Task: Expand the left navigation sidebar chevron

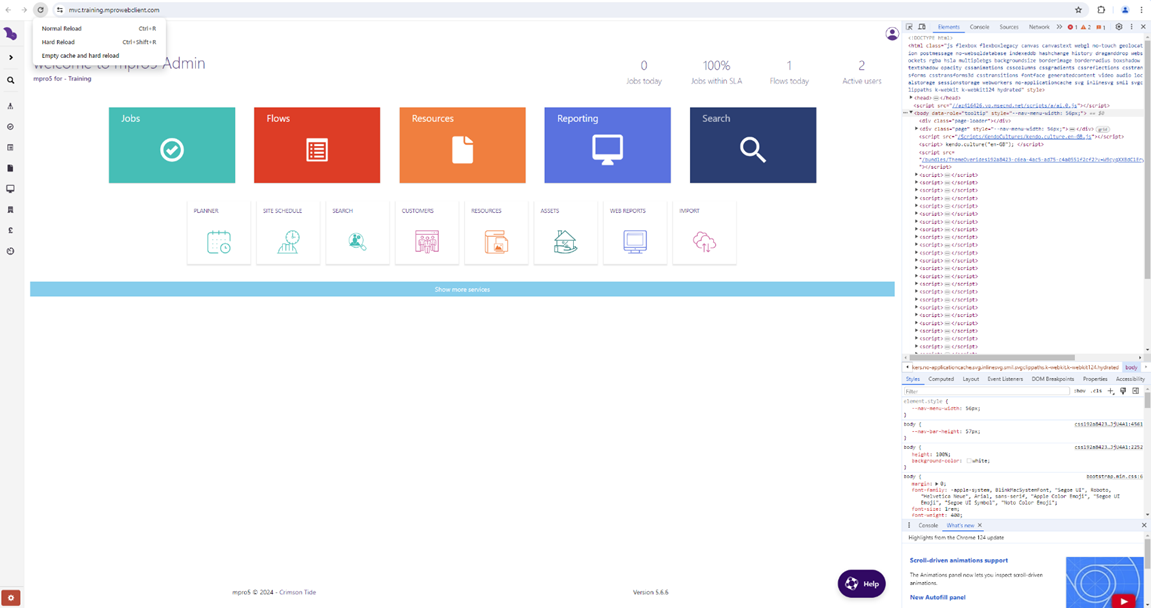Action: click(10, 57)
